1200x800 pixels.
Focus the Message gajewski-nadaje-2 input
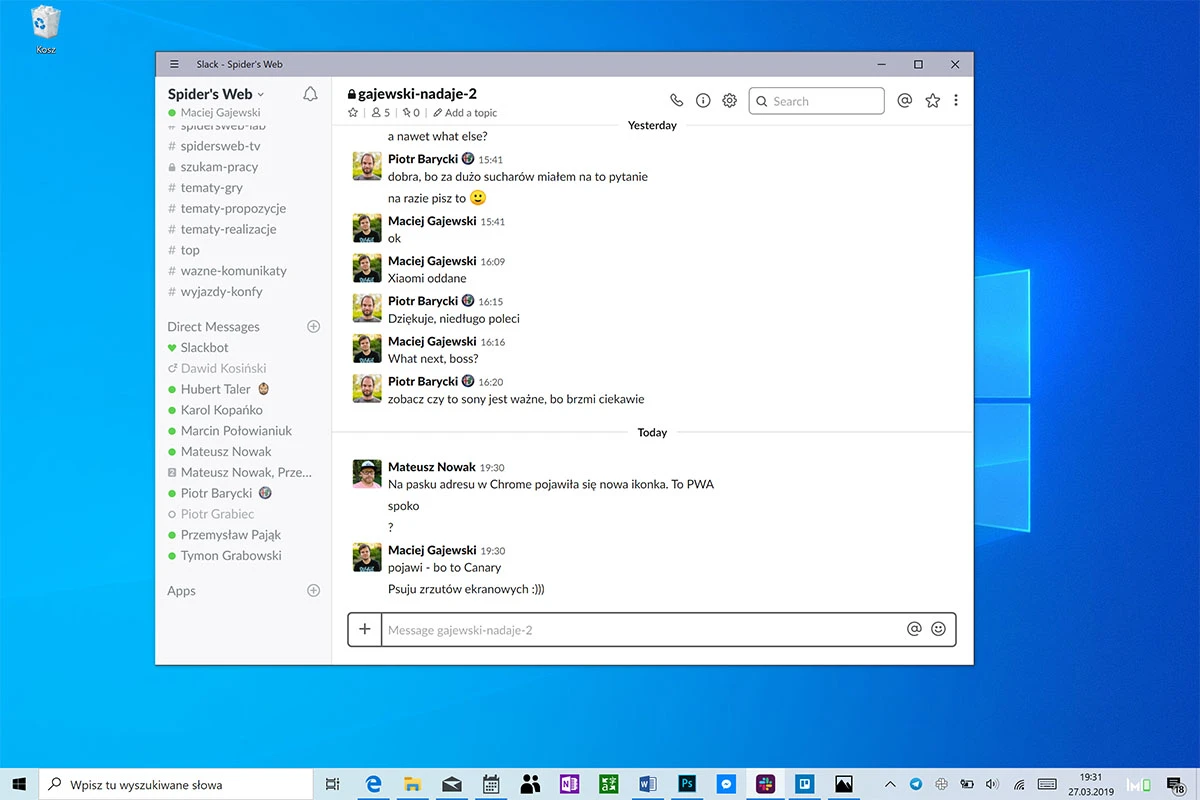point(641,630)
